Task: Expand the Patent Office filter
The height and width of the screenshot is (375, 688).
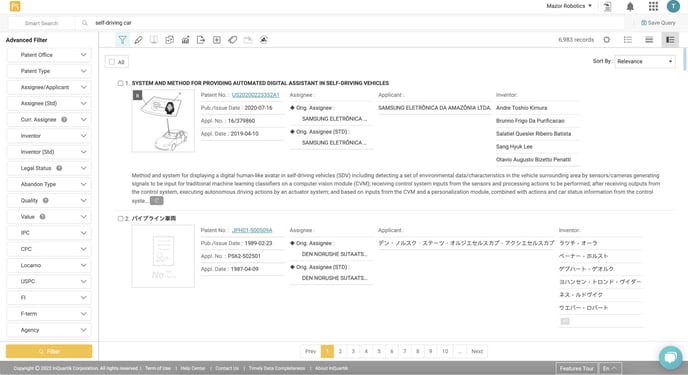Action: [x=49, y=55]
